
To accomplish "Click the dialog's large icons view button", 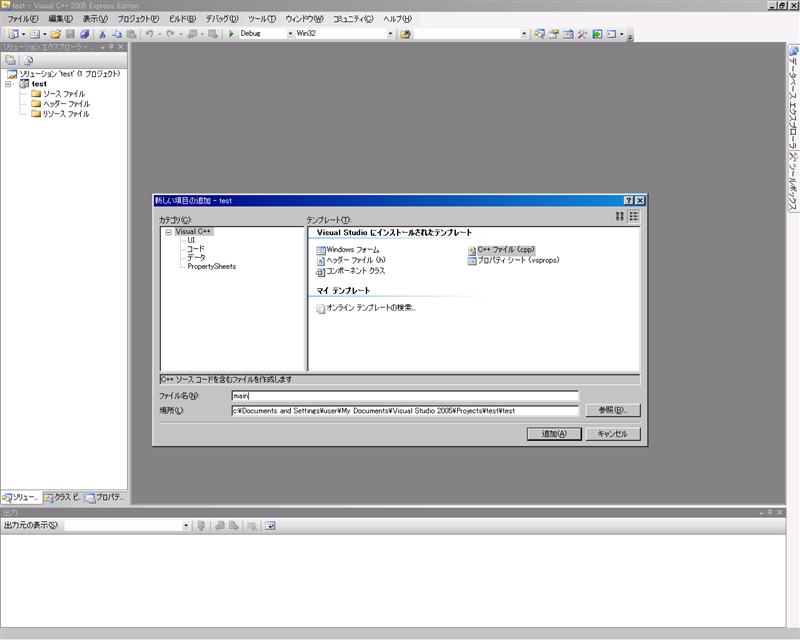I will coord(619,216).
